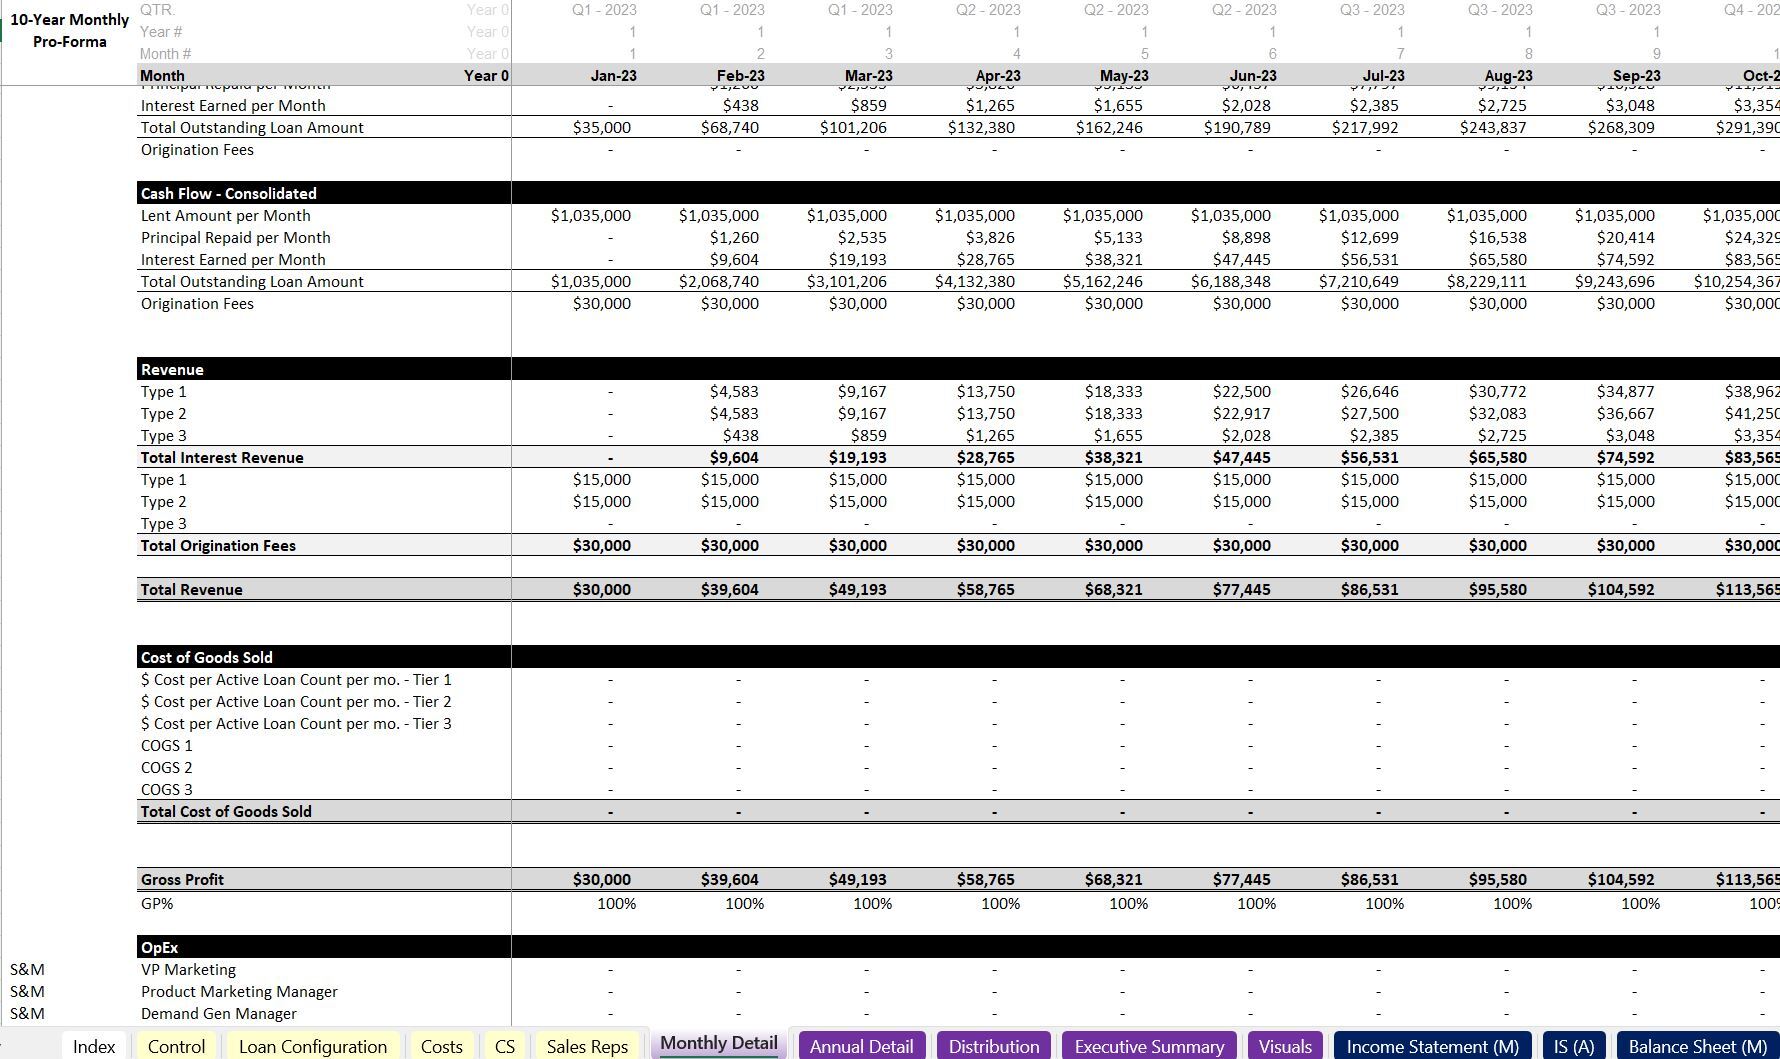Open the Distribution sheet tab
Image resolution: width=1780 pixels, height=1059 pixels.
pos(994,1046)
